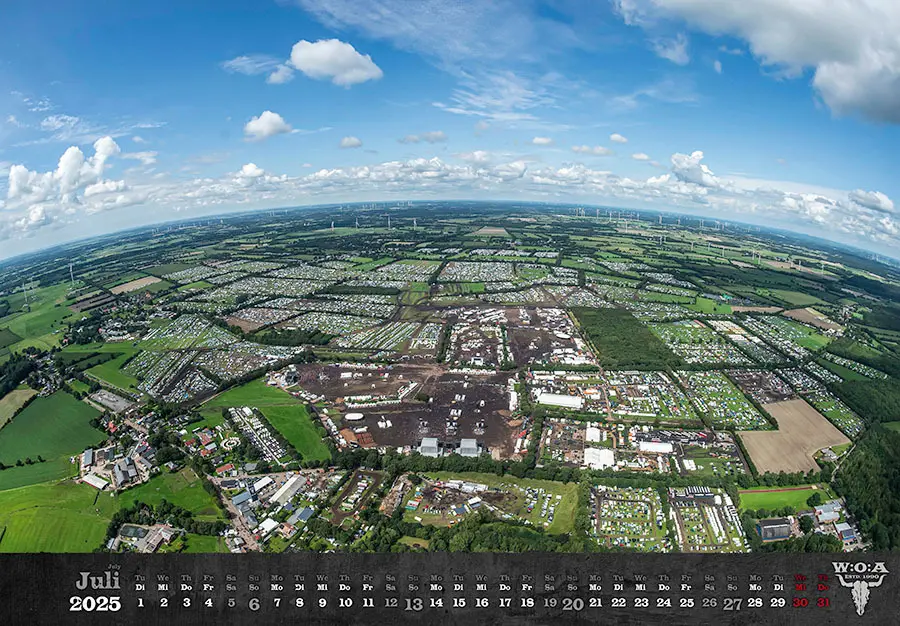The height and width of the screenshot is (626, 900).
Task: Select day 11 in the calendar strip
Action: (368, 602)
